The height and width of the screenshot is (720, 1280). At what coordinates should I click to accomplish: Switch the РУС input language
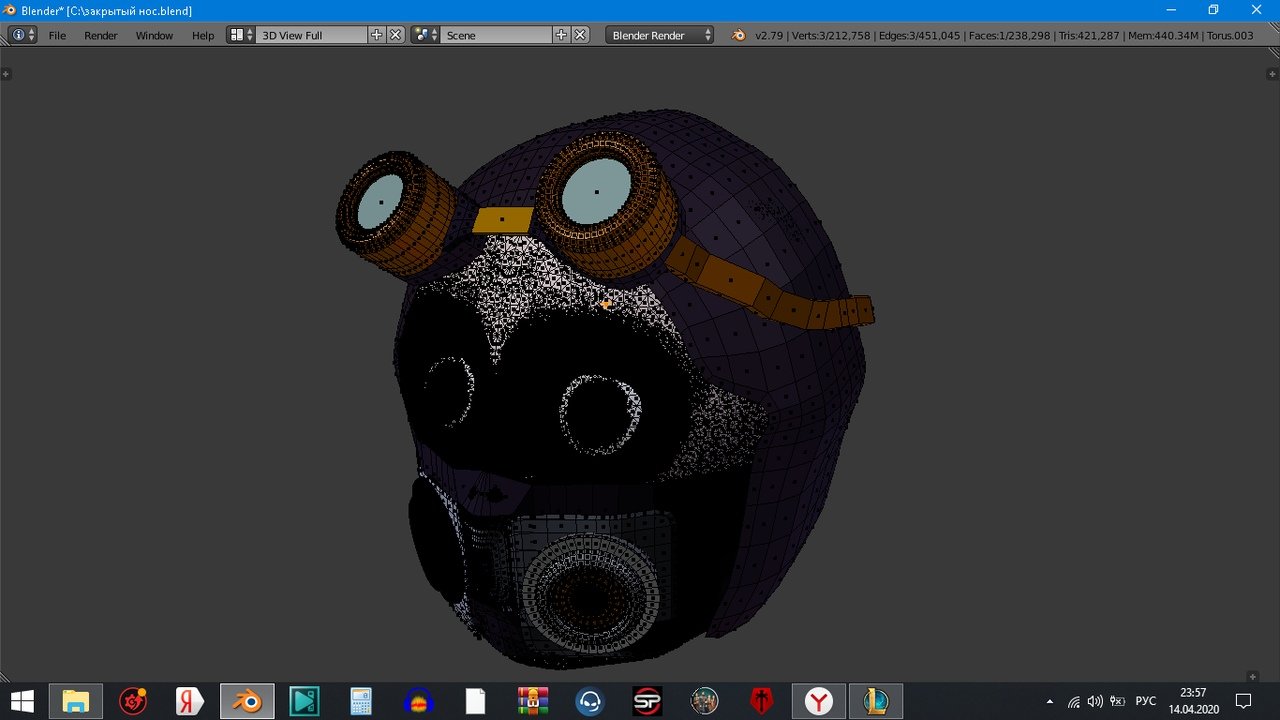[x=1146, y=701]
